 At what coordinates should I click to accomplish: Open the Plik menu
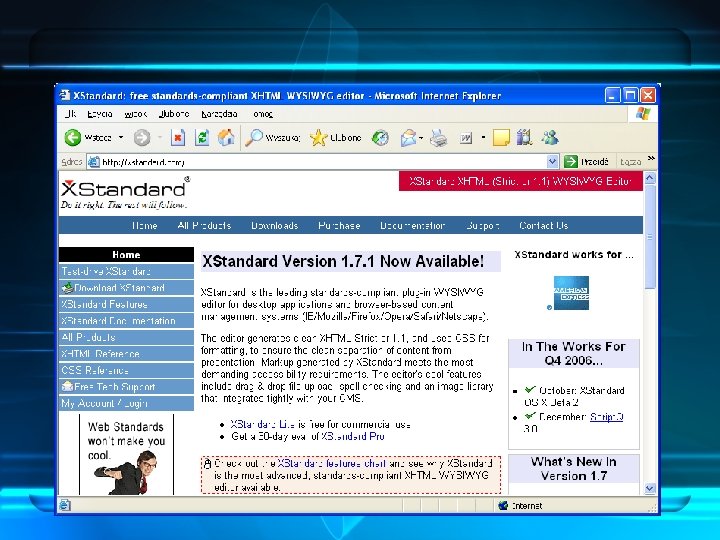pyautogui.click(x=71, y=114)
